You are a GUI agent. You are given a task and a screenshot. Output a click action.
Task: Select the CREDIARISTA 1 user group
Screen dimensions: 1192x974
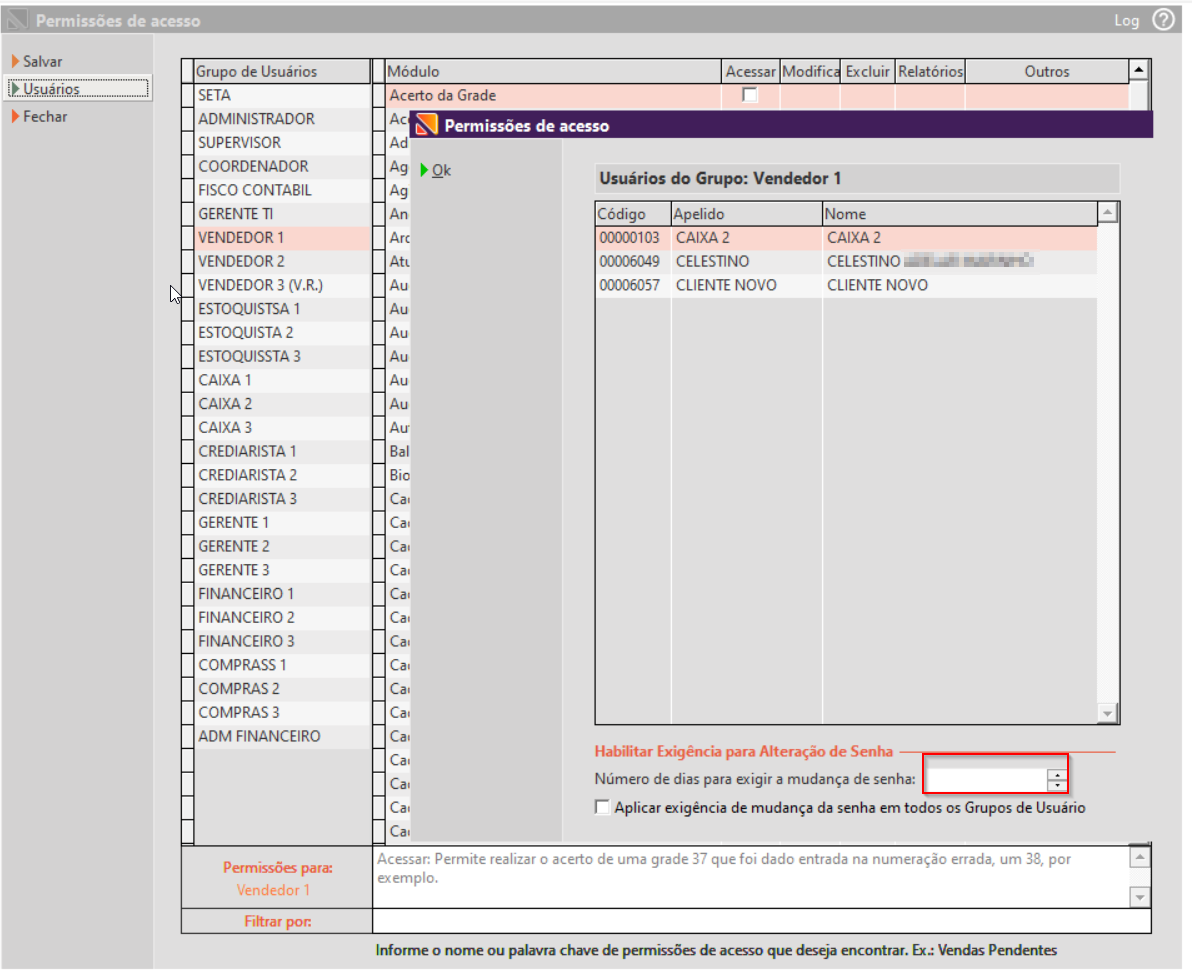282,451
